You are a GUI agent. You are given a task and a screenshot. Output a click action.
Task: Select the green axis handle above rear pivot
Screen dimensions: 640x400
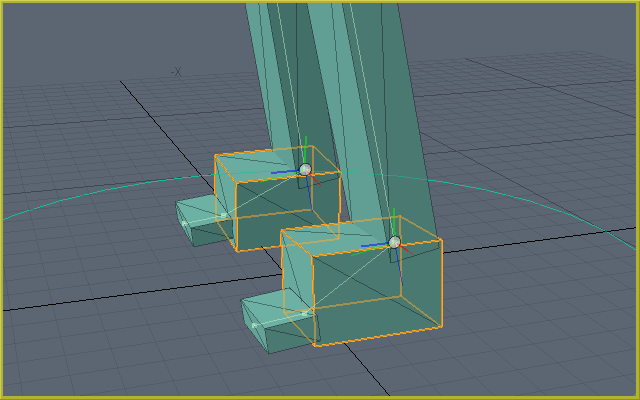[304, 148]
